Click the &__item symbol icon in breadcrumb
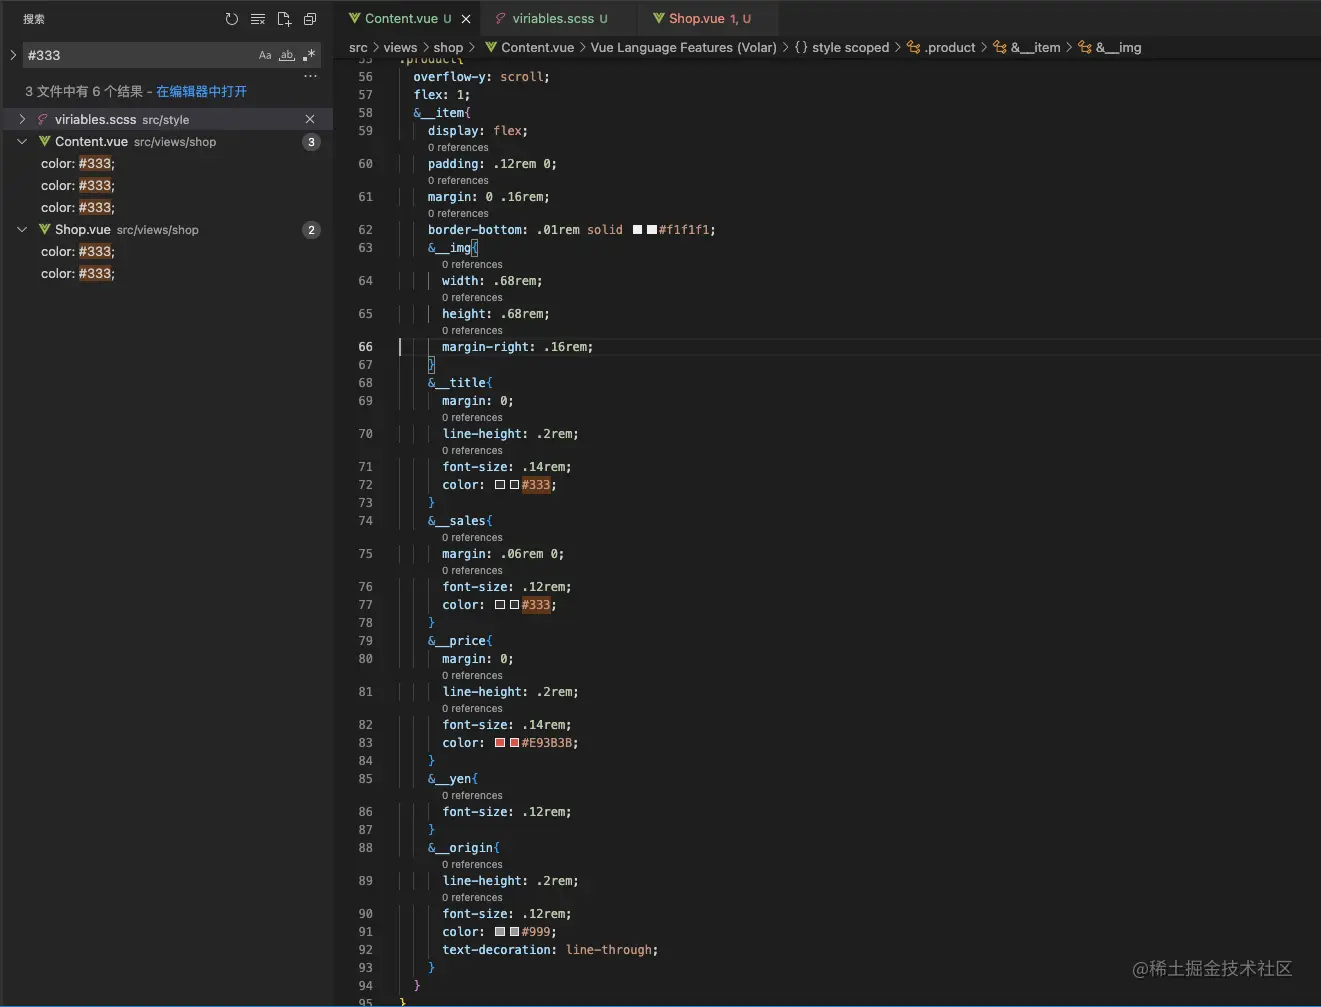 1000,47
